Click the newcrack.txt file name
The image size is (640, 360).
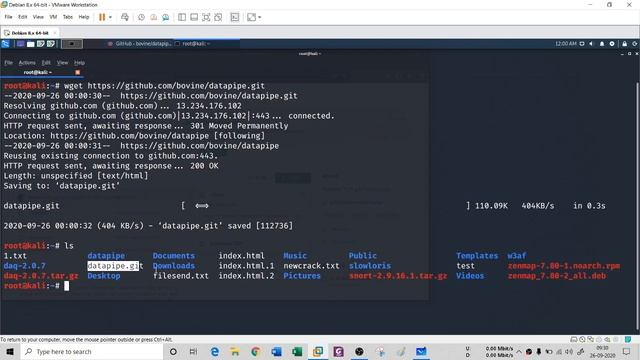pos(311,266)
